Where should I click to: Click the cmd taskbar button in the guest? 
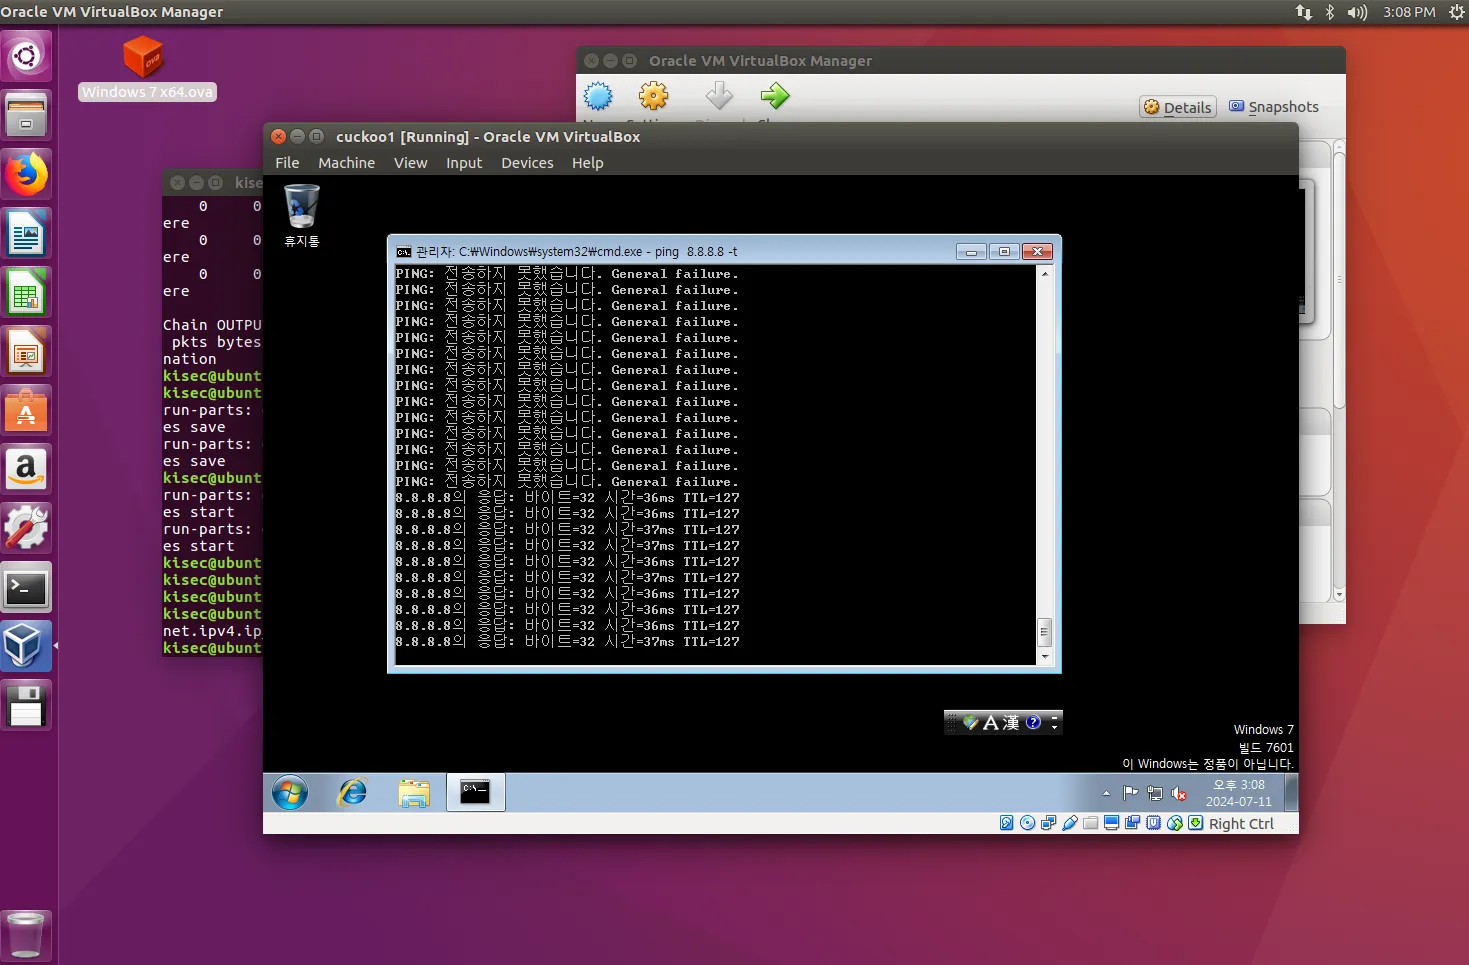tap(475, 793)
